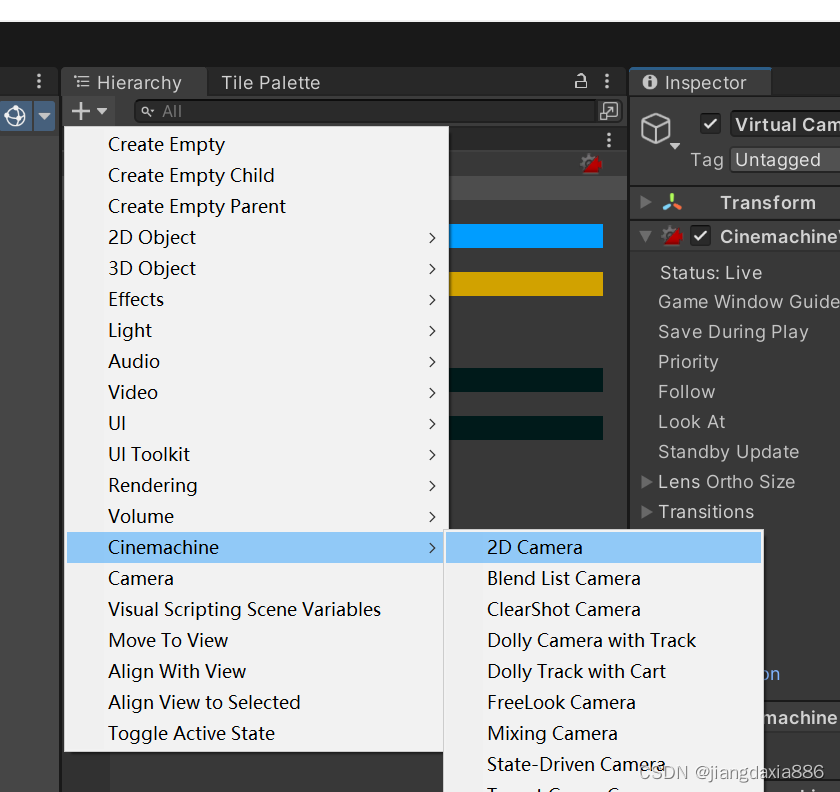Click the GameObject cube icon in Inspector

(656, 129)
